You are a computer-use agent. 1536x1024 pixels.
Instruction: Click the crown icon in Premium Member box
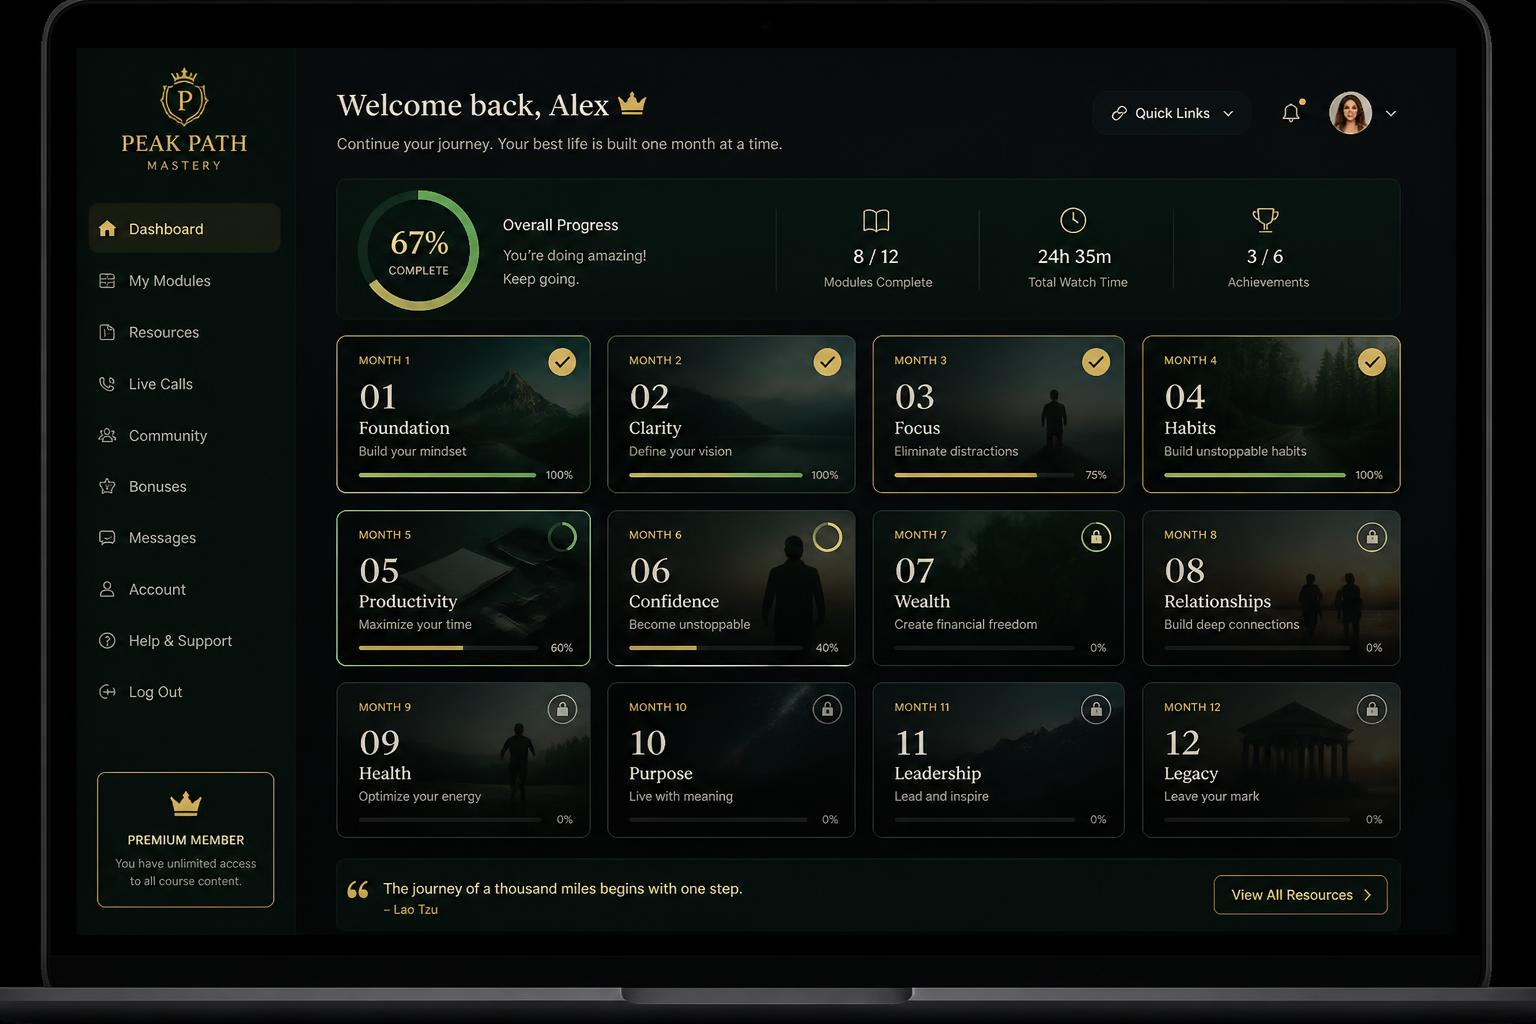pos(186,803)
